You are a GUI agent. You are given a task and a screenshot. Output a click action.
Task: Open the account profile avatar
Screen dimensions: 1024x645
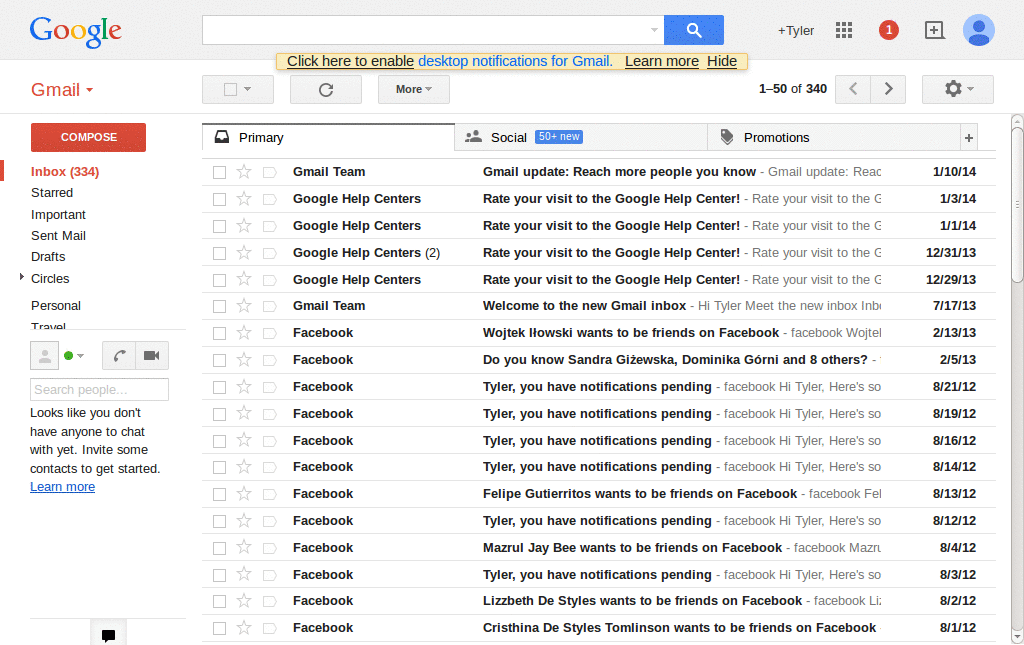[x=978, y=30]
